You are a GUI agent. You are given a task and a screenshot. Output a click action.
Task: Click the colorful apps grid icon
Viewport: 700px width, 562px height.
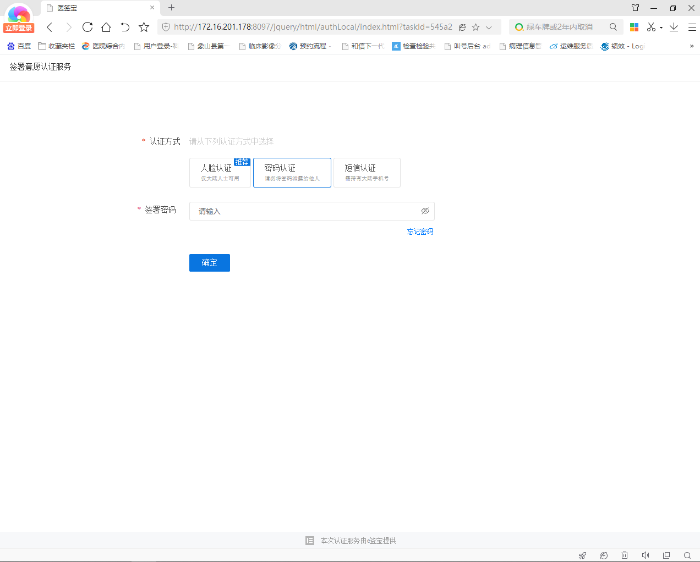coord(634,27)
